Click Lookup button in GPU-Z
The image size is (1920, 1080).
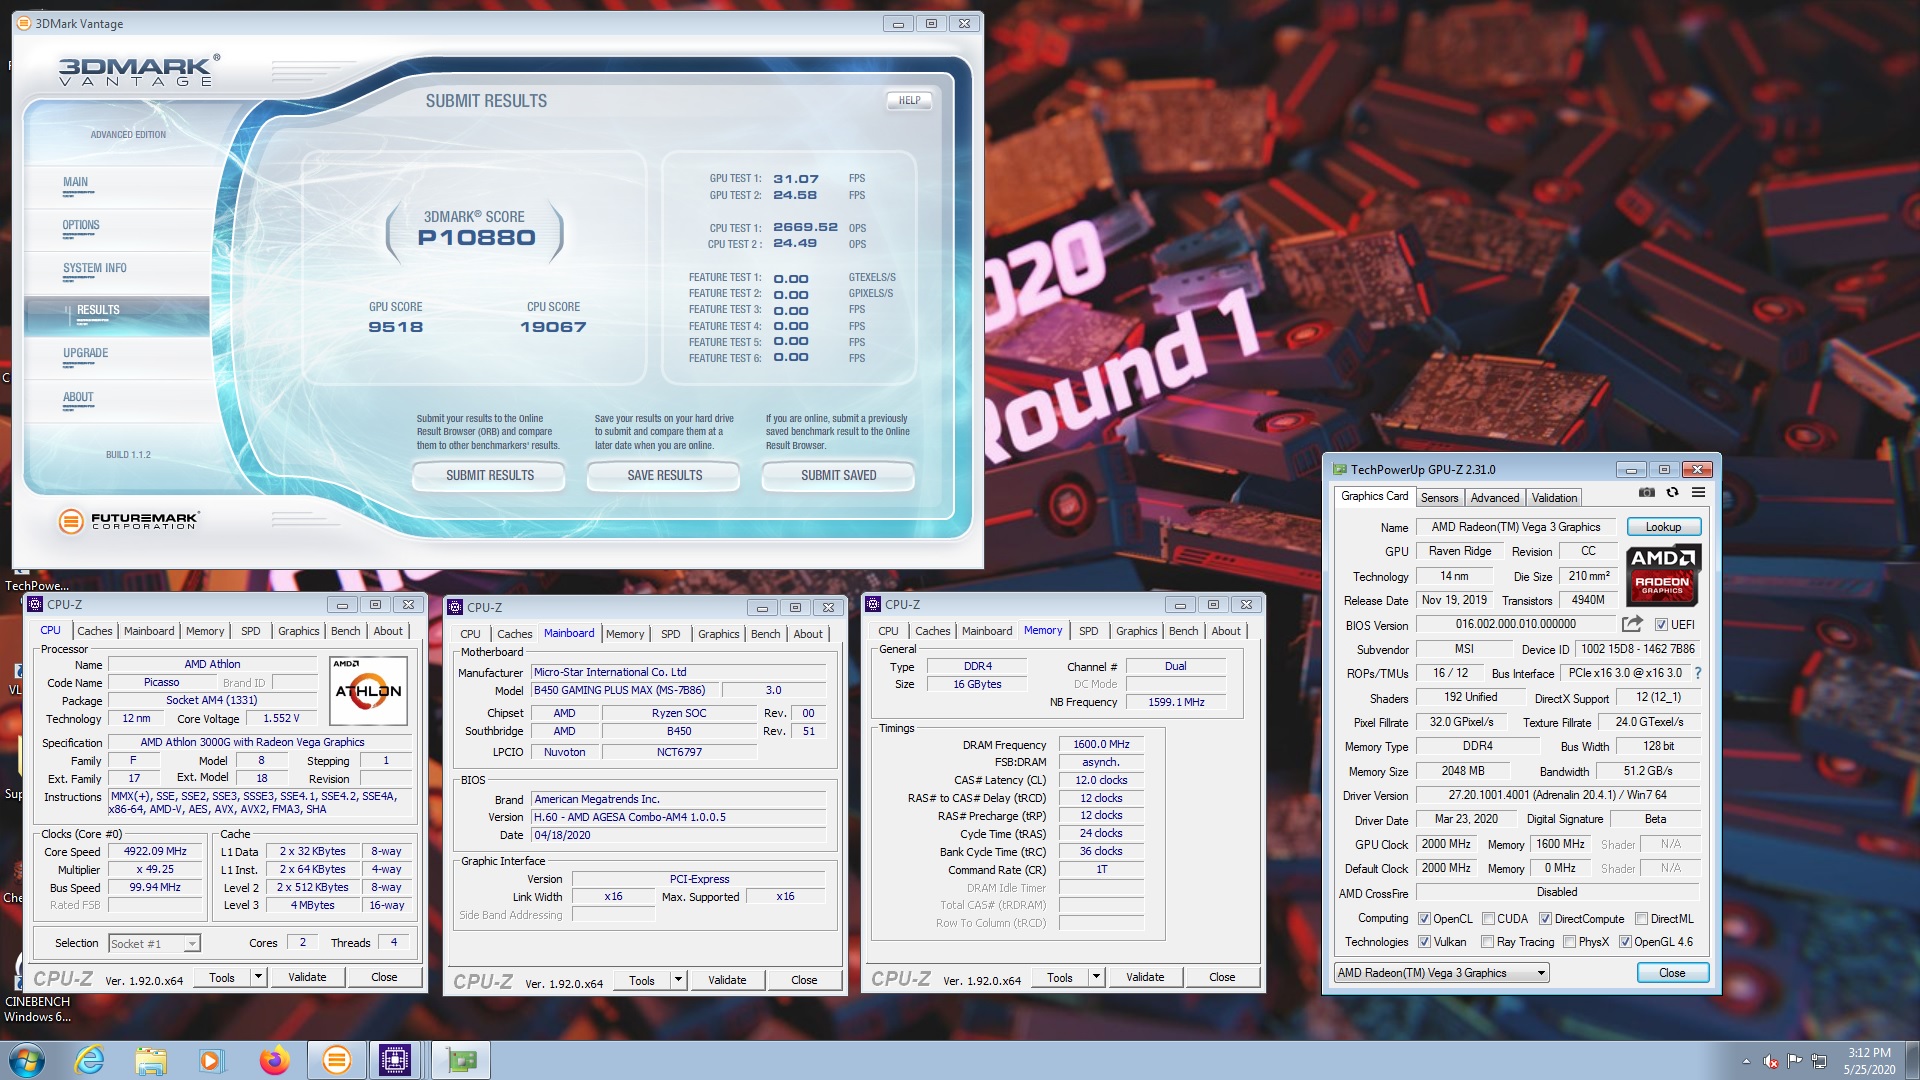[x=1663, y=527]
